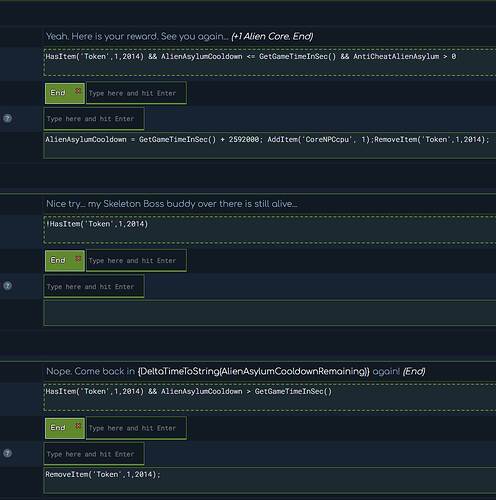Image resolution: width=496 pixels, height=500 pixels.
Task: Click the help icon beside the Skeleton Boss block's lower input
Action: (x=7, y=285)
